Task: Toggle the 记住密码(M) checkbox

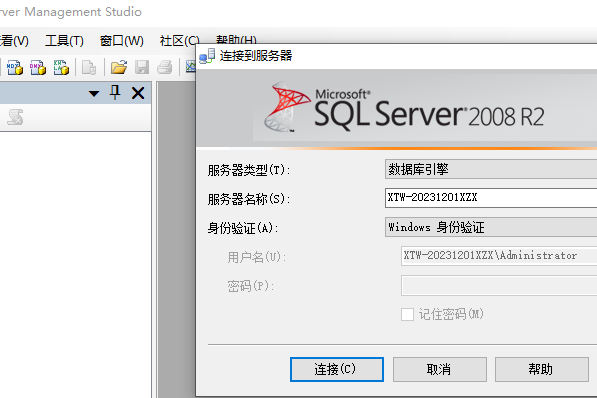Action: (407, 315)
